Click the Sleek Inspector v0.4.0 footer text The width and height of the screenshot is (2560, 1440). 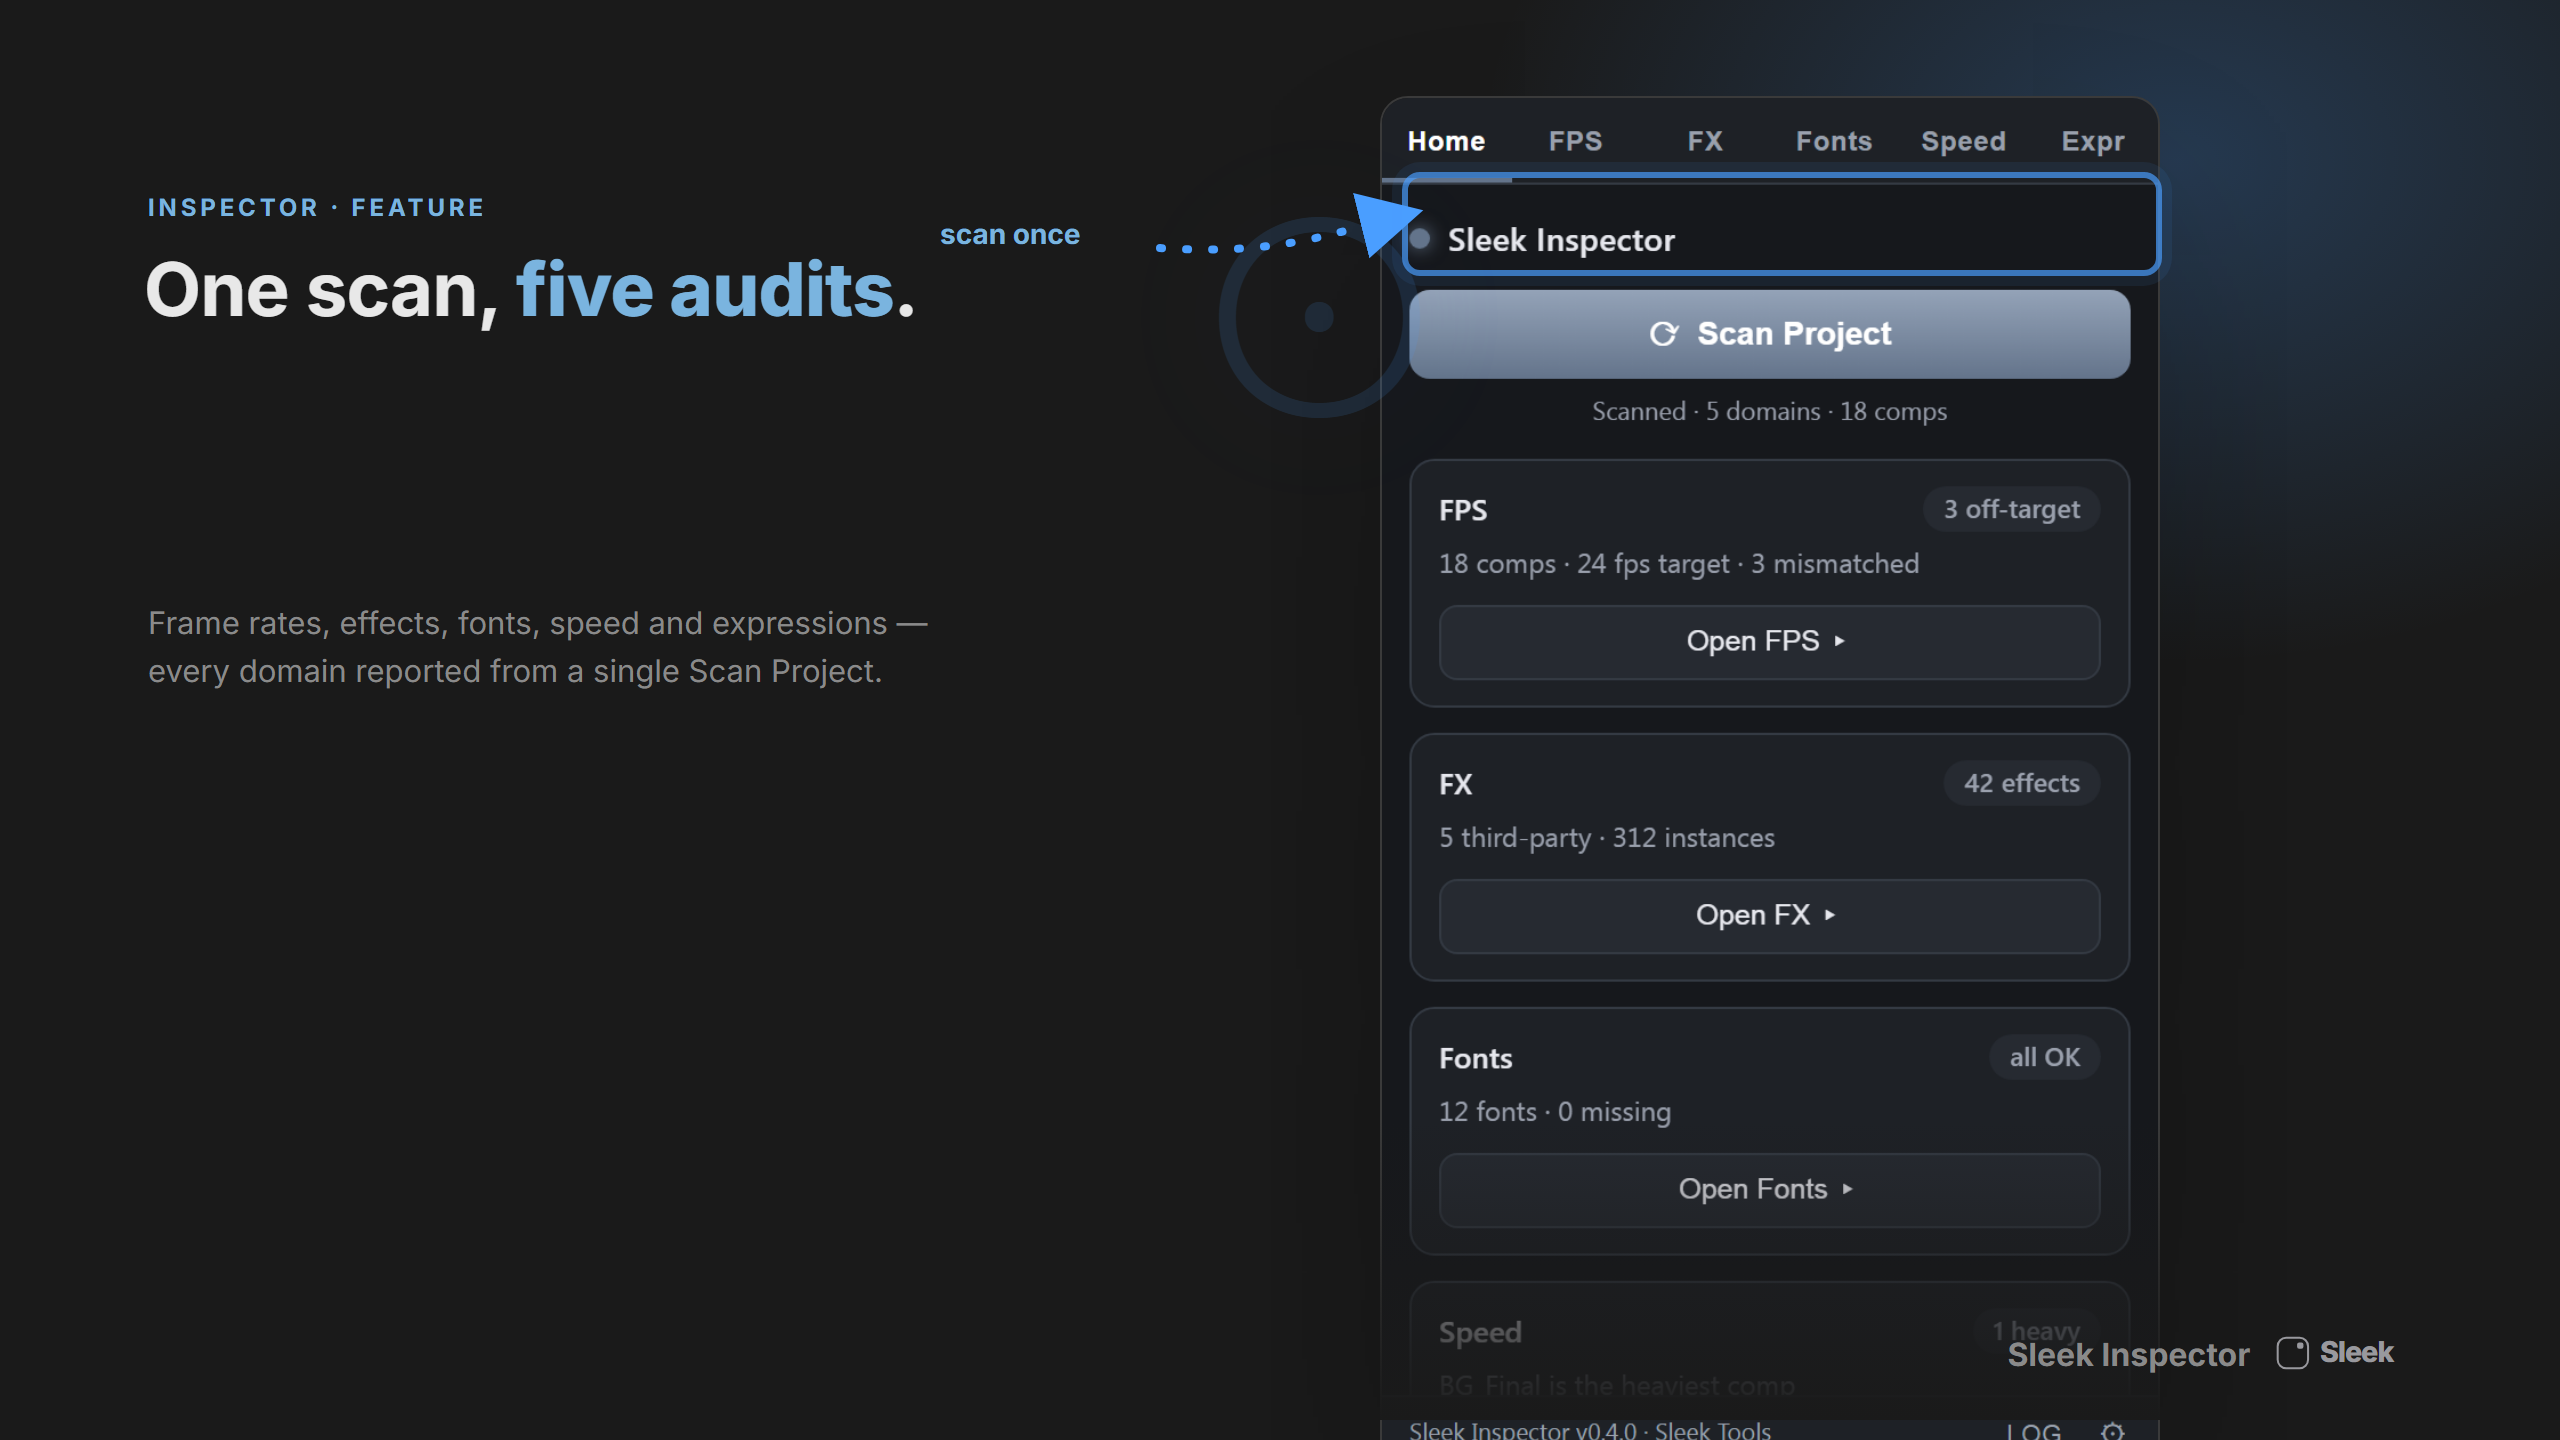pyautogui.click(x=1590, y=1431)
